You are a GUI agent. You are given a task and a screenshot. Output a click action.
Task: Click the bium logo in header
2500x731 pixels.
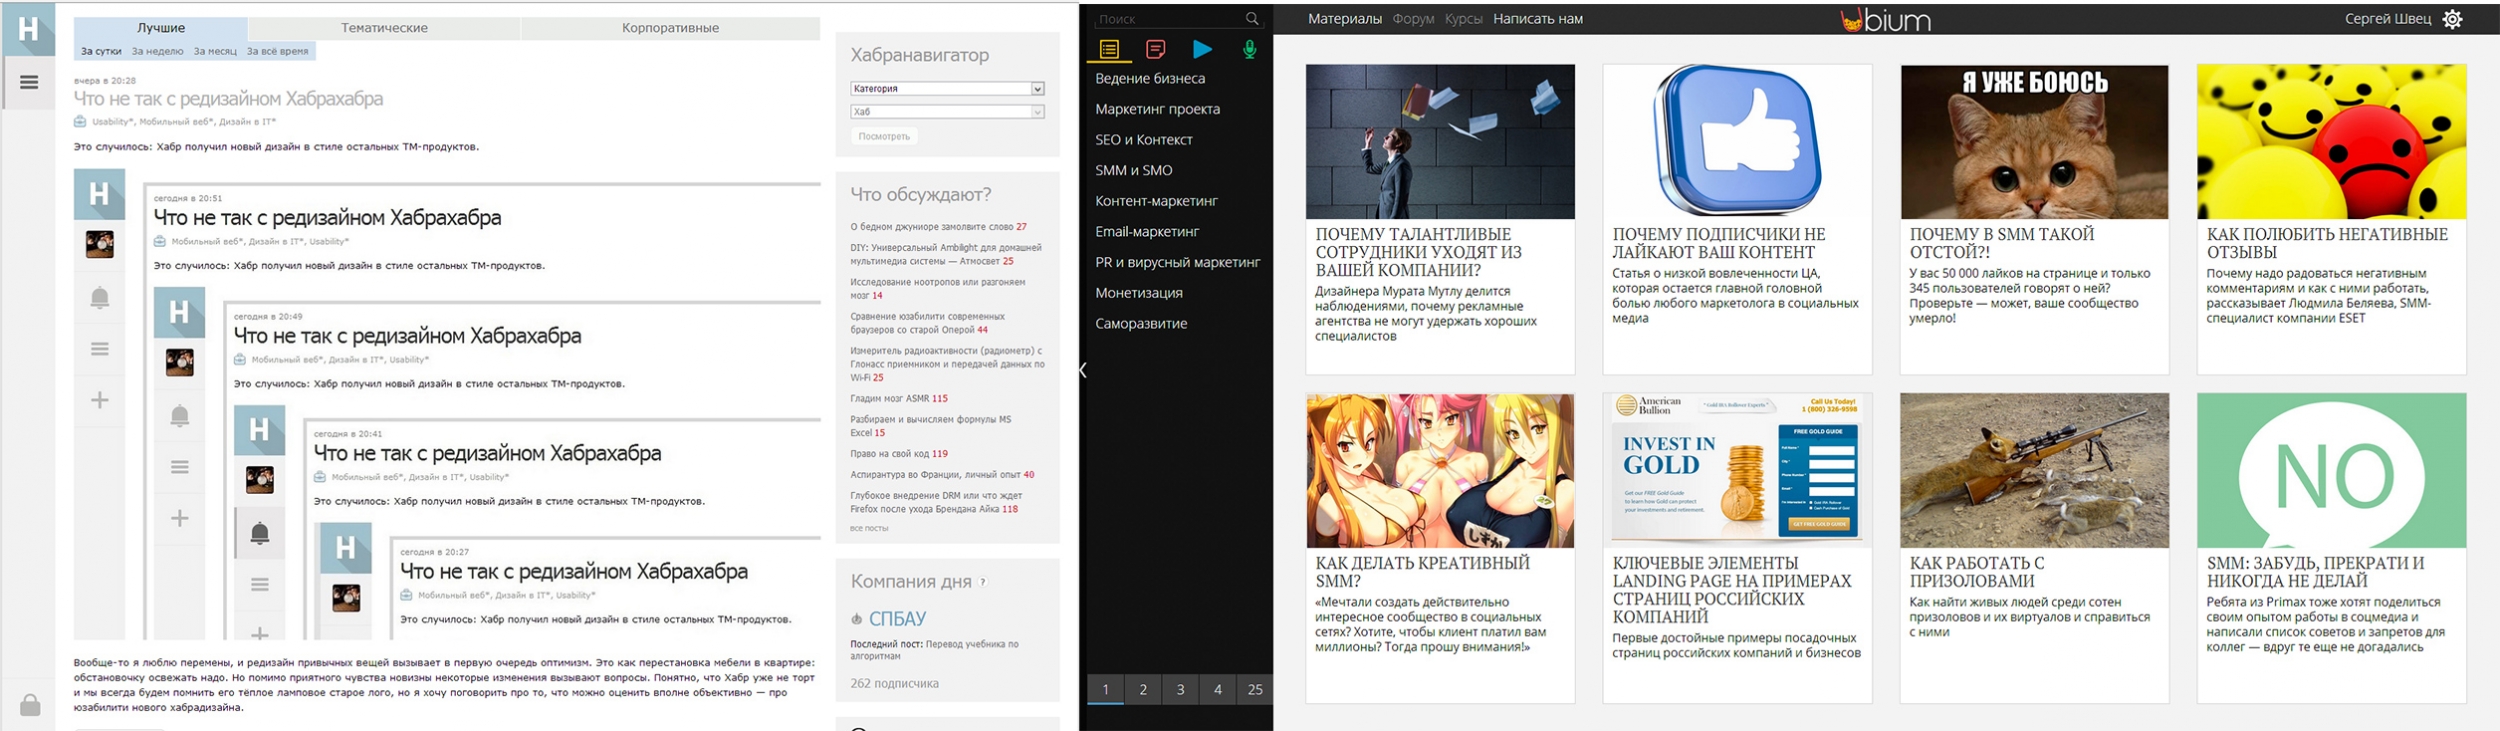tap(1885, 20)
